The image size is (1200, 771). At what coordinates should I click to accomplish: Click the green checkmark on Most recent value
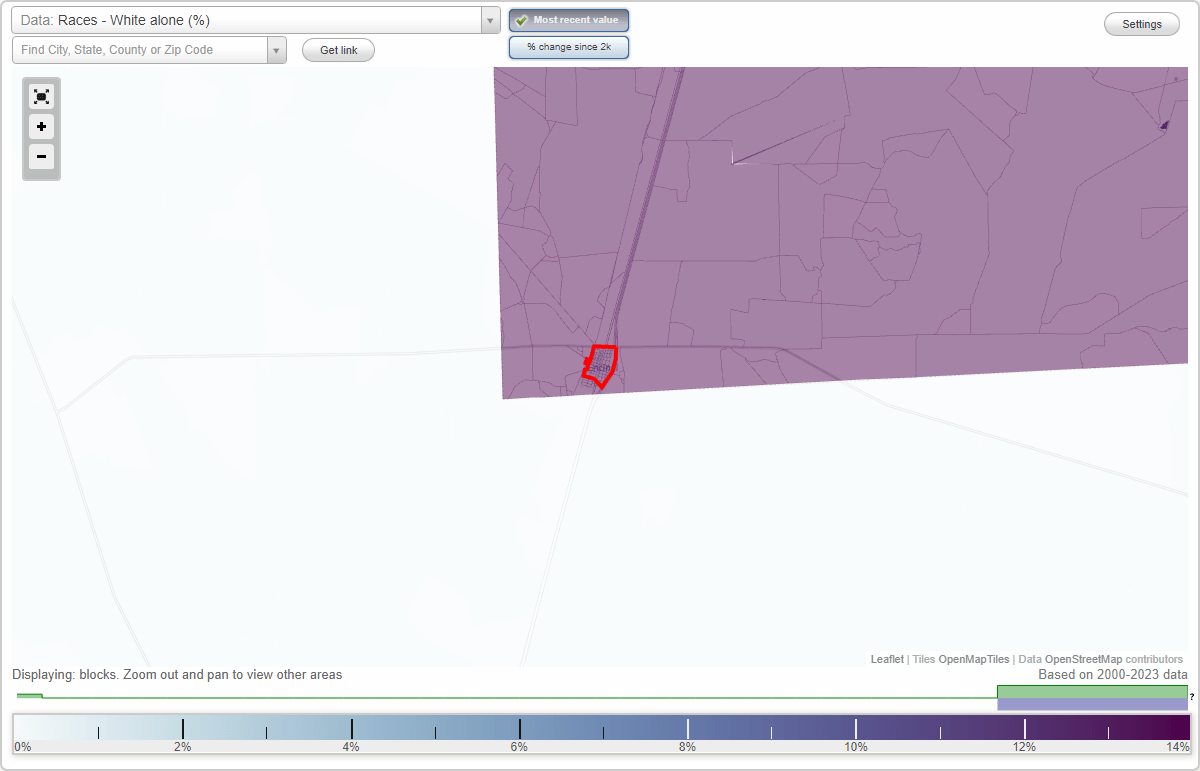[x=521, y=20]
